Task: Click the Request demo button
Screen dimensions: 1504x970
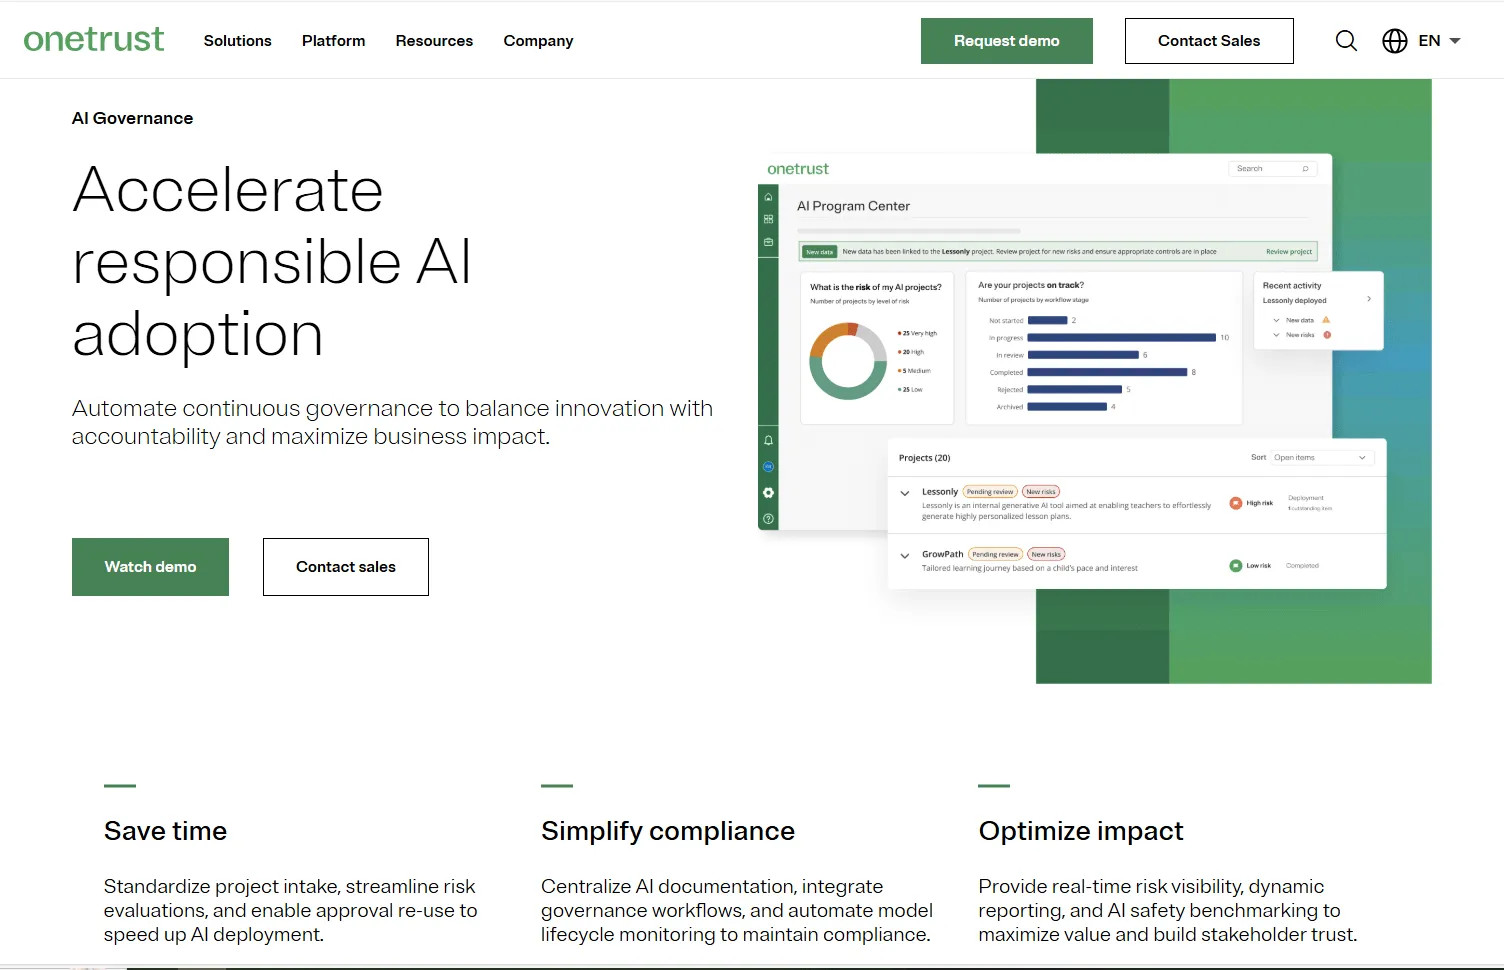Action: click(x=1006, y=41)
